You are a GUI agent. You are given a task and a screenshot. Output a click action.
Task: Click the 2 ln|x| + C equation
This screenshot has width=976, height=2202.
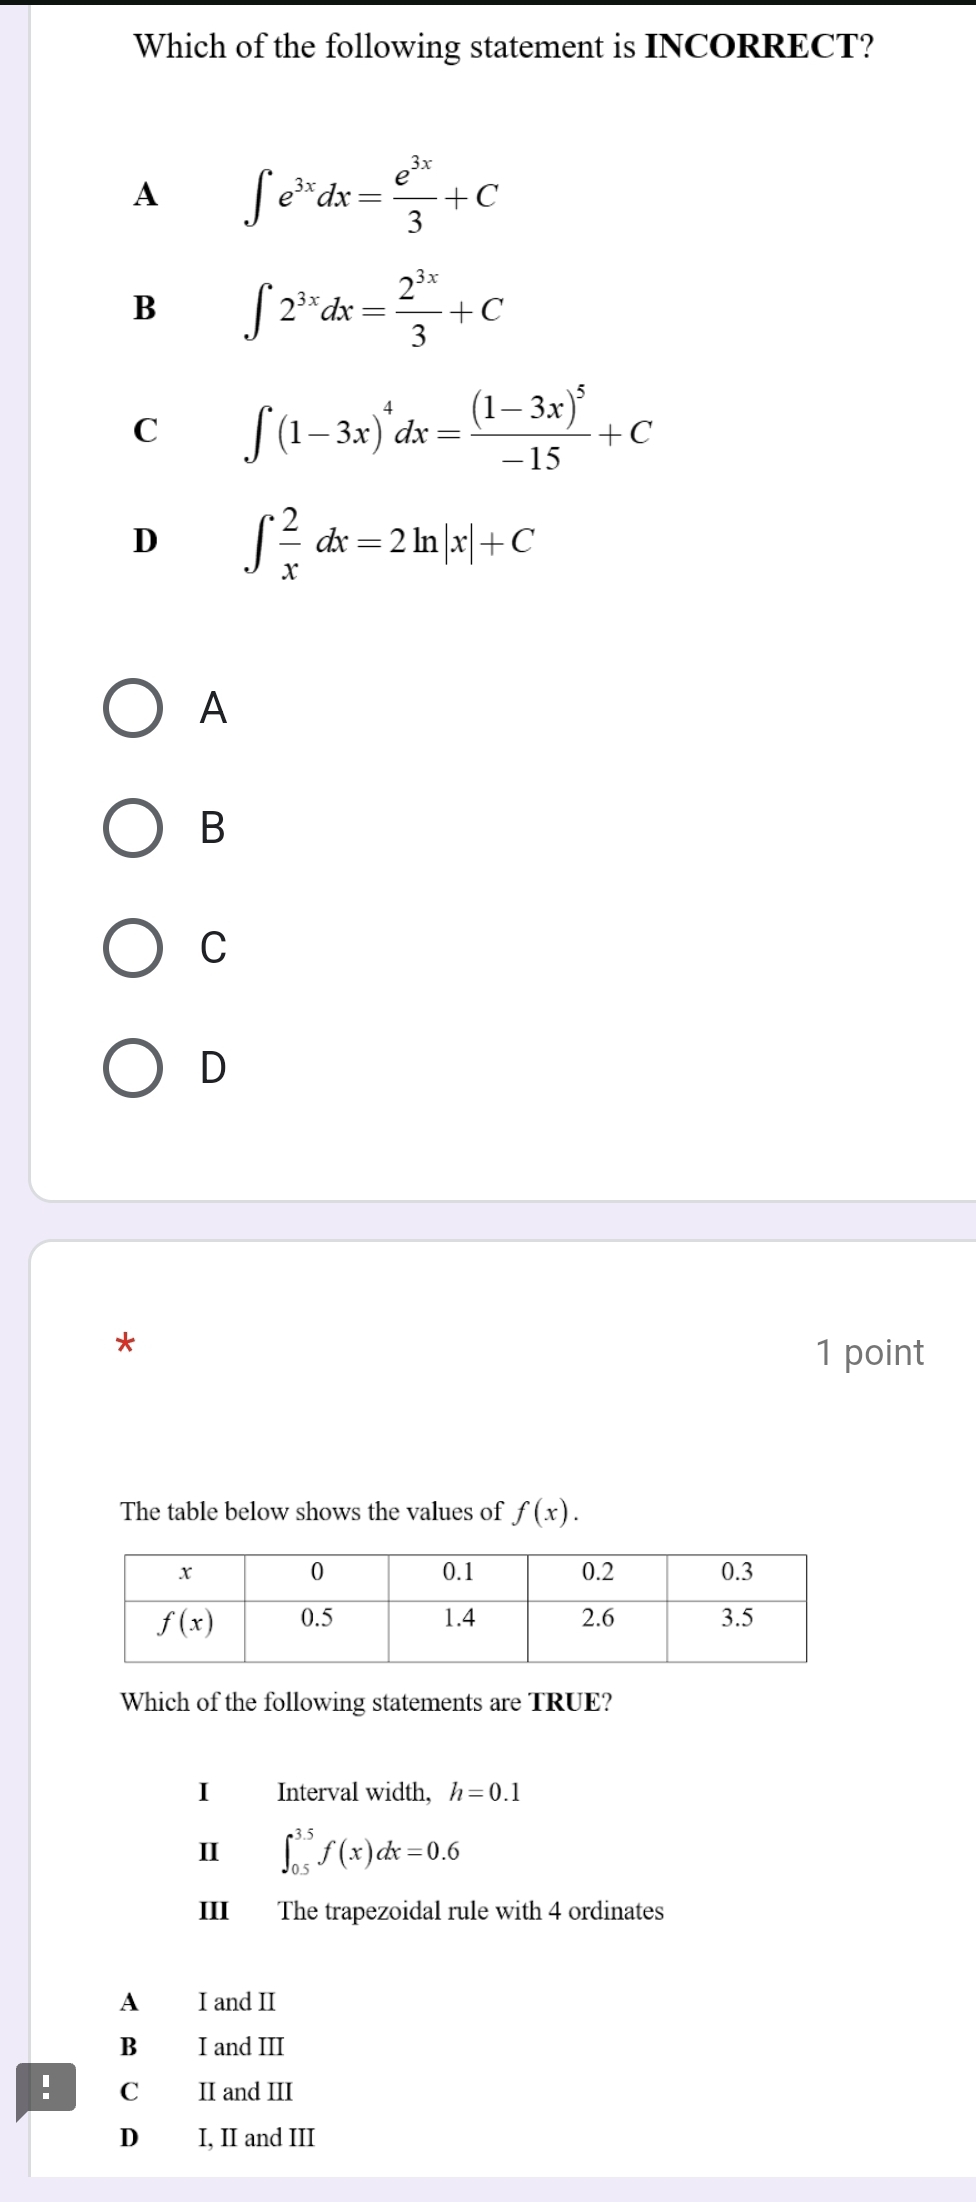coord(390,542)
